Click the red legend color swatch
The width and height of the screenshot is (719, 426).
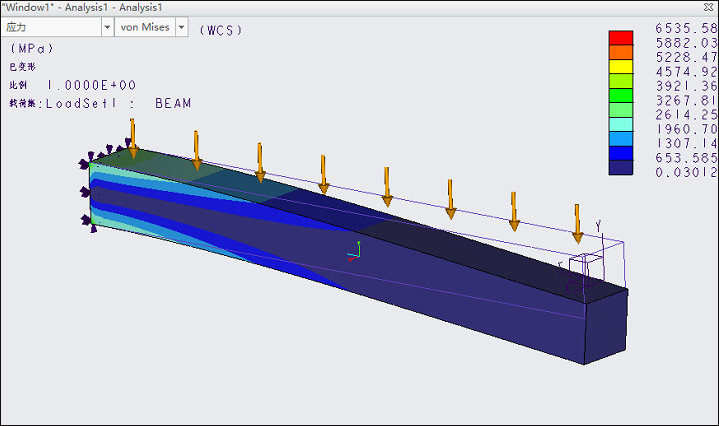621,38
